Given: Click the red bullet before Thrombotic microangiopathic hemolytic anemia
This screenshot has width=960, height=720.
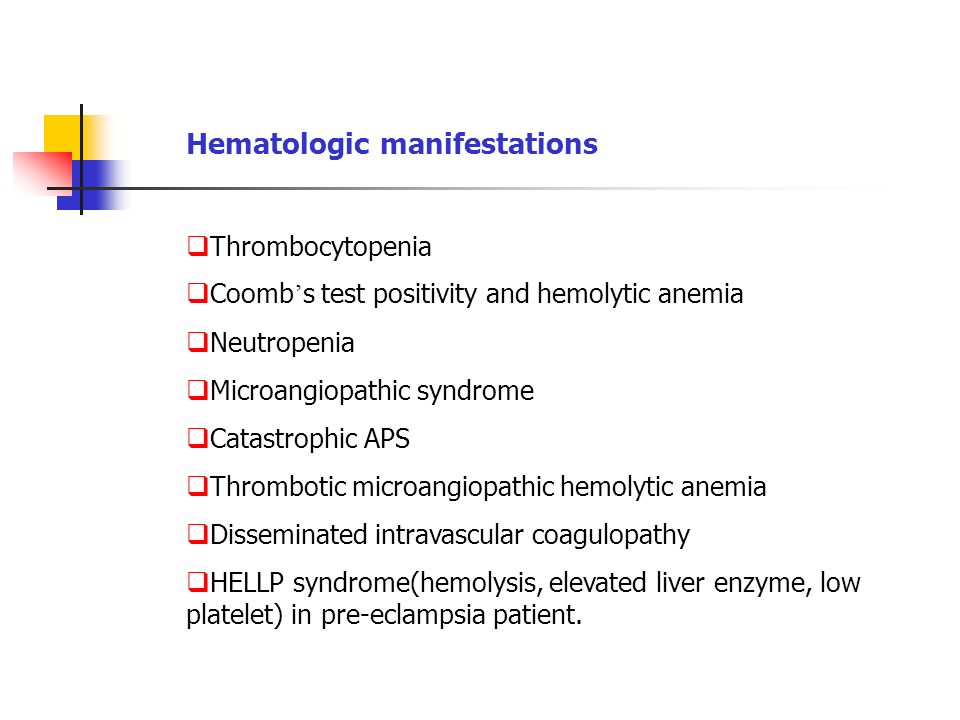Looking at the screenshot, I should (197, 486).
